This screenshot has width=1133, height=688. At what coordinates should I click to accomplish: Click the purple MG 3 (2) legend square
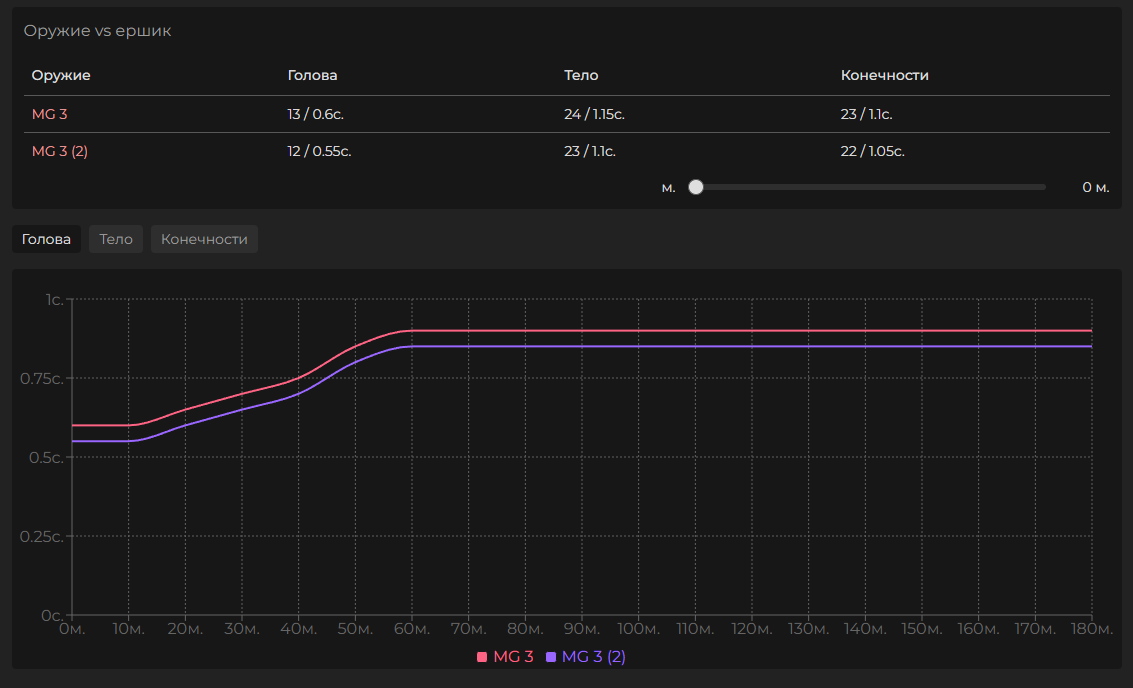[551, 657]
